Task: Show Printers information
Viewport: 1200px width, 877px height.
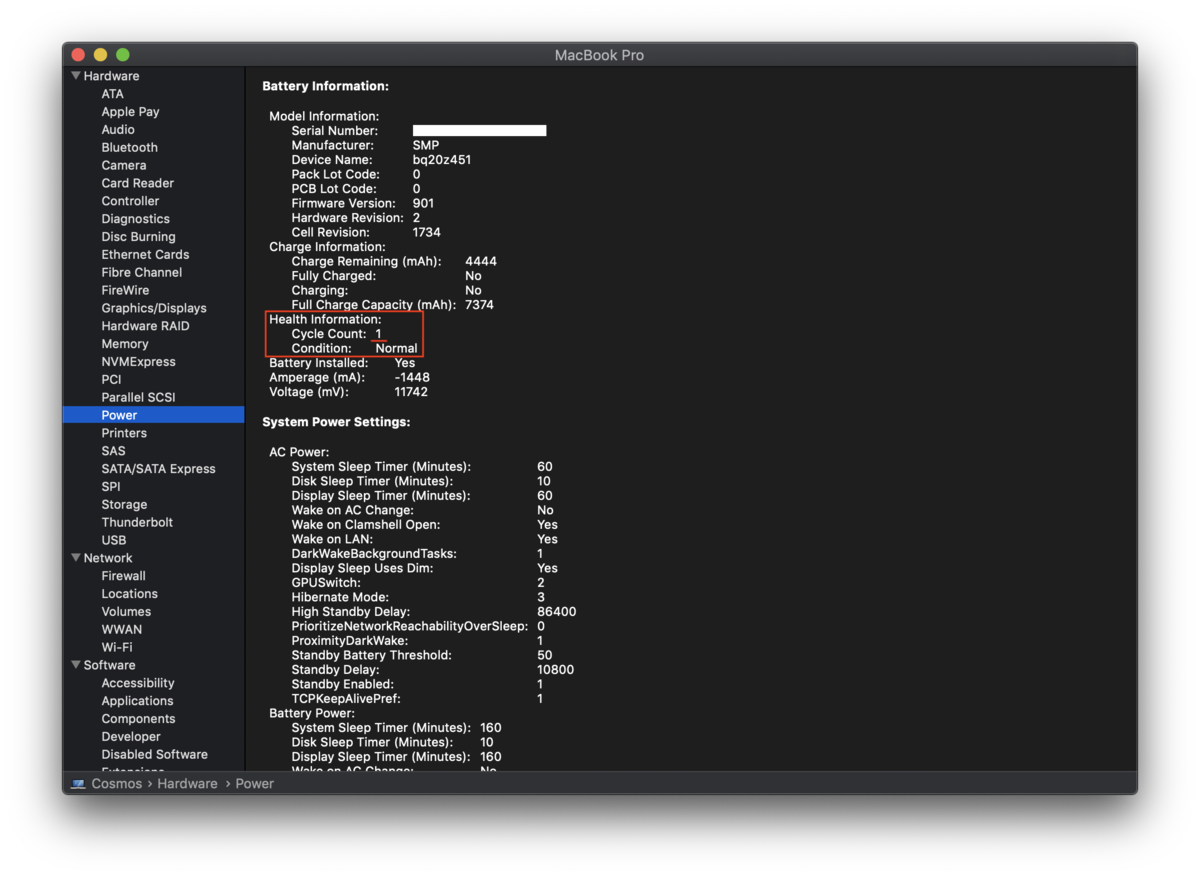Action: coord(124,433)
